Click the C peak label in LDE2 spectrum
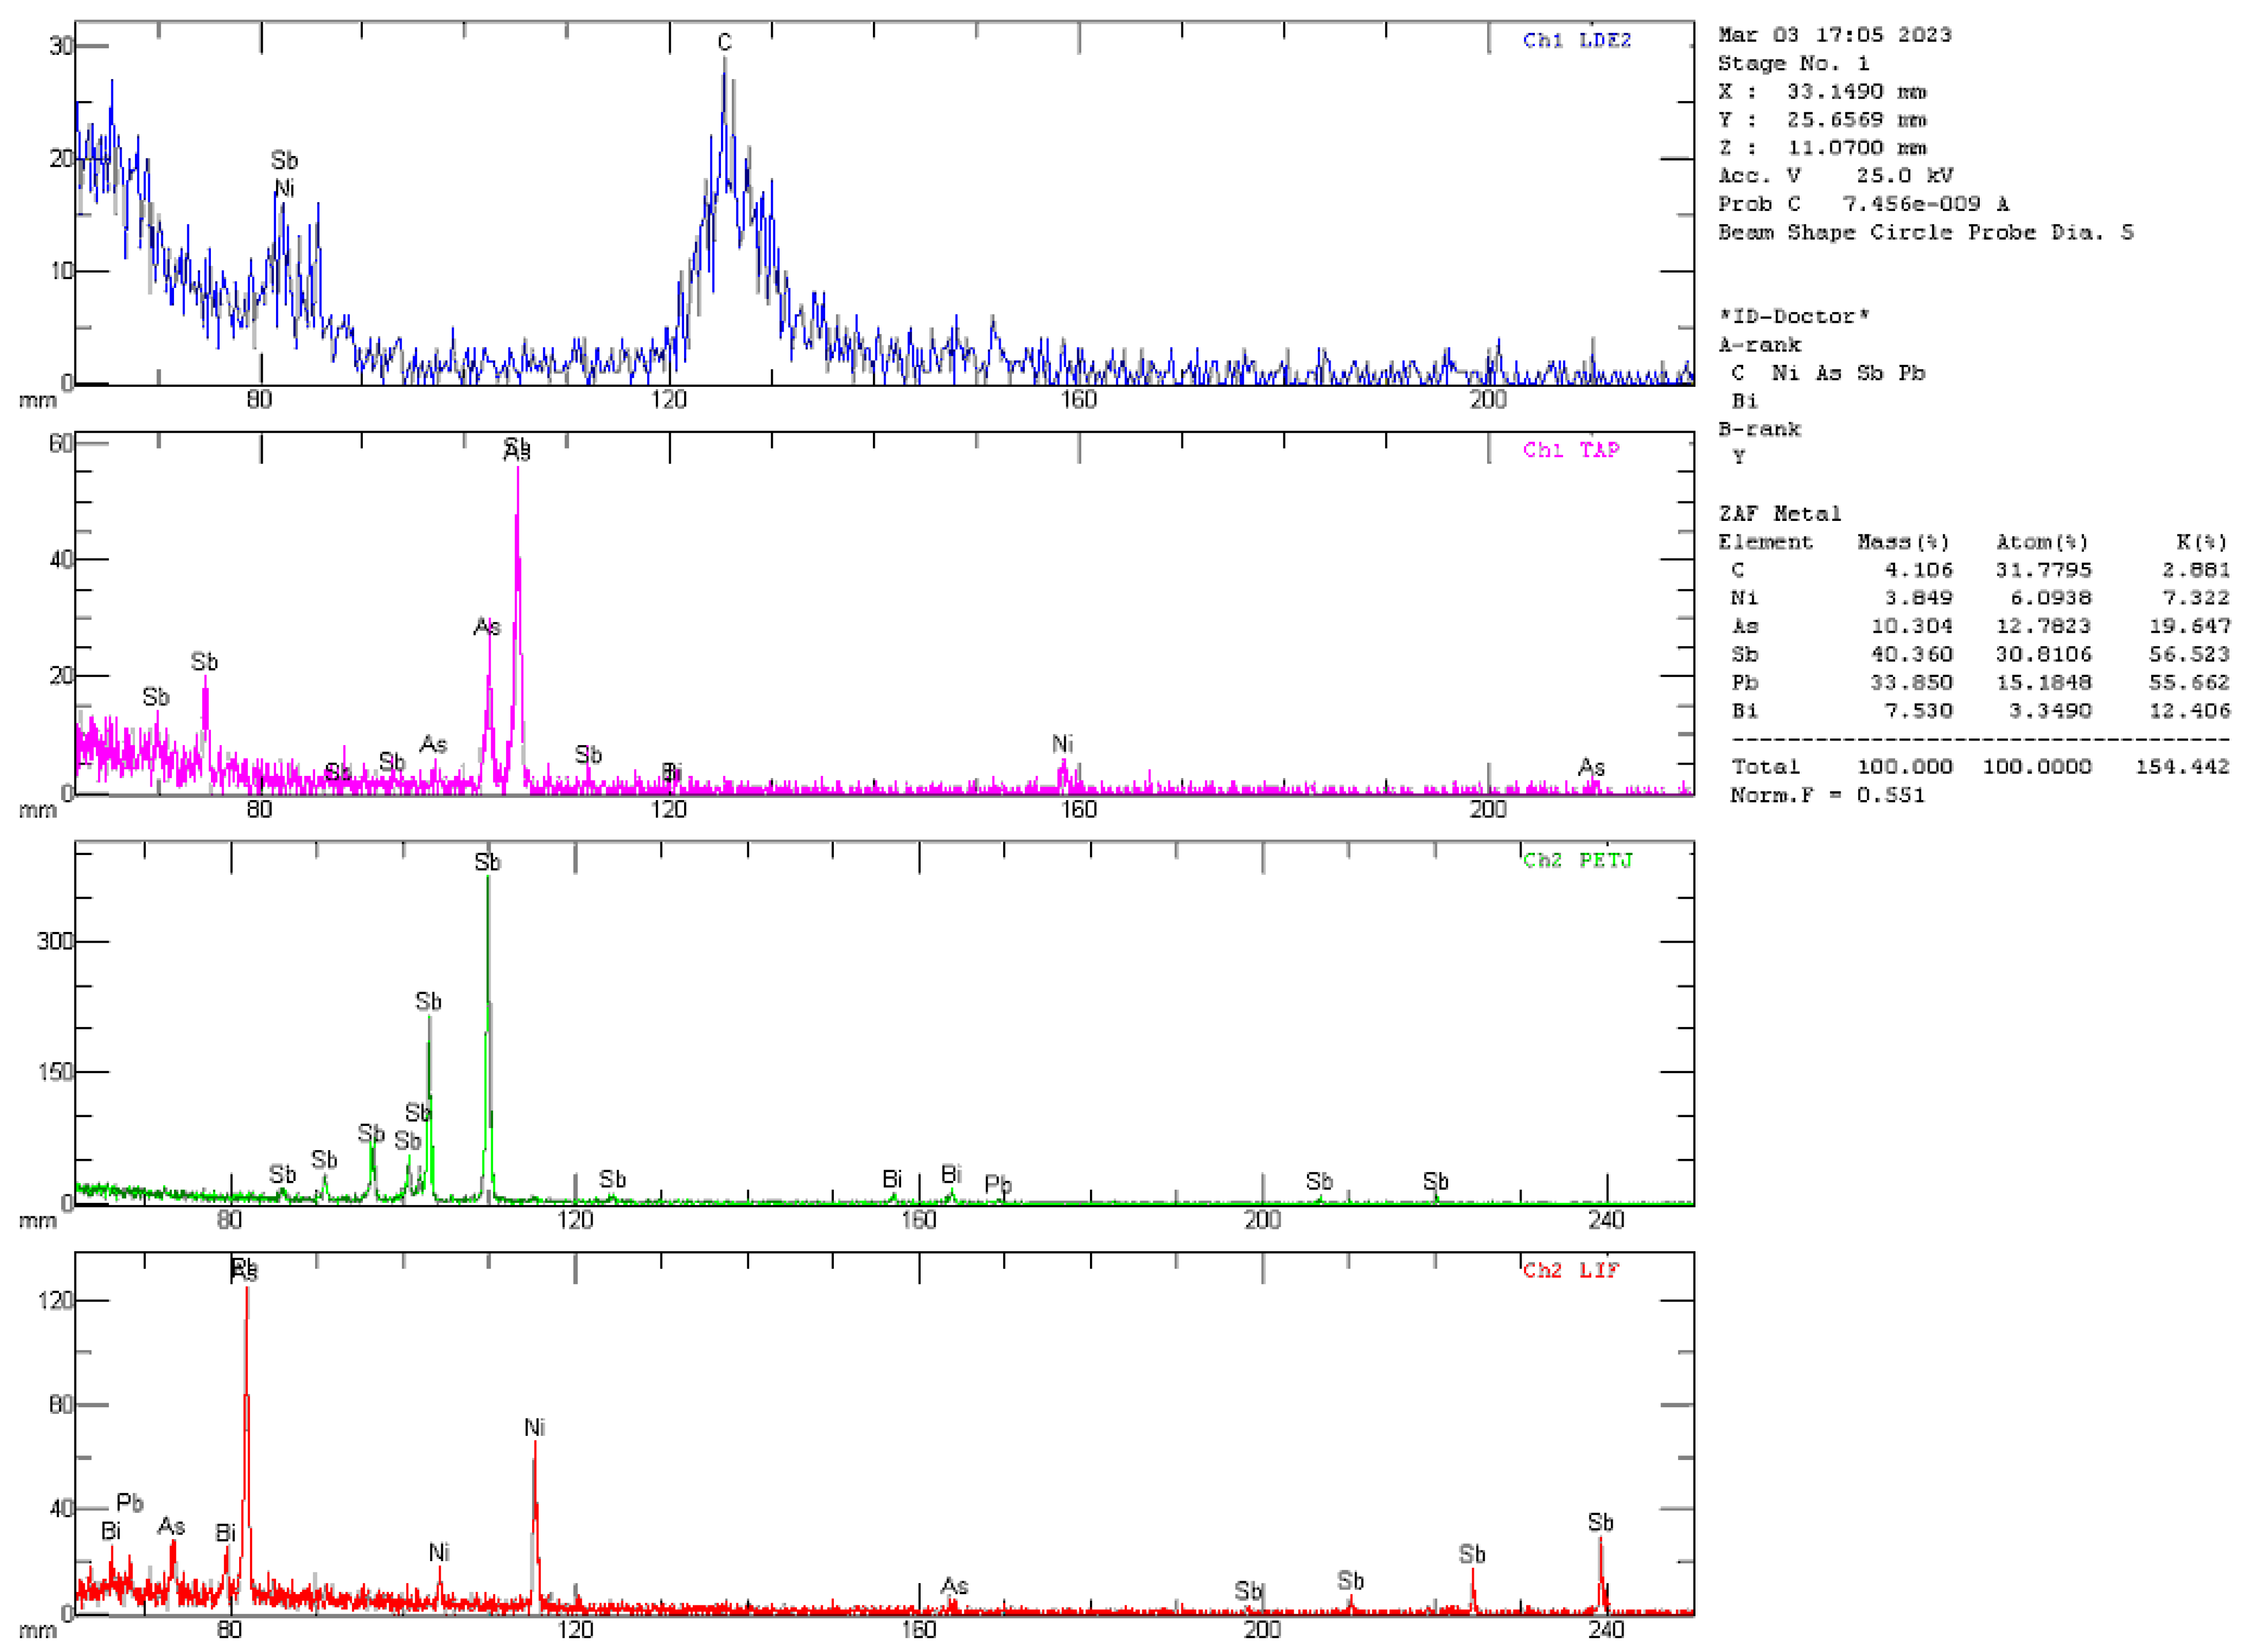The height and width of the screenshot is (1652, 2243). click(x=724, y=42)
